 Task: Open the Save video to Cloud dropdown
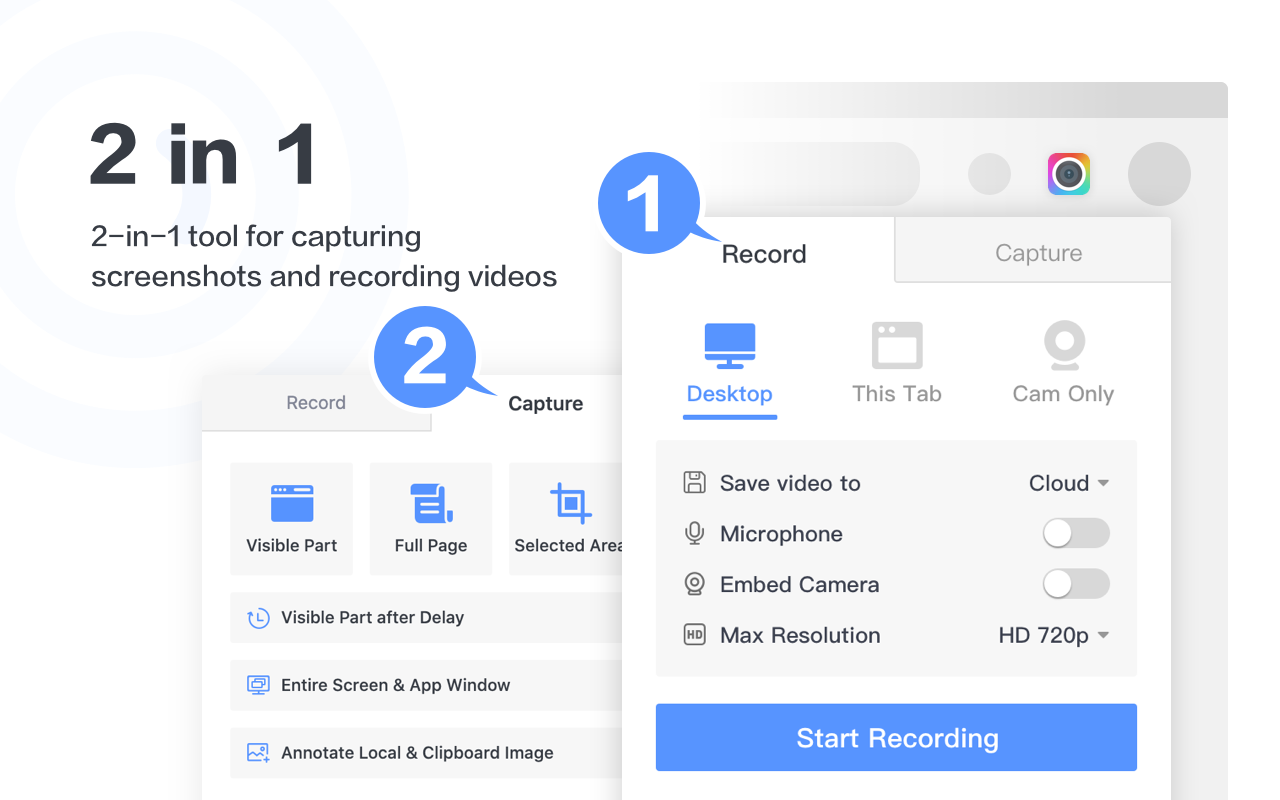(1070, 483)
